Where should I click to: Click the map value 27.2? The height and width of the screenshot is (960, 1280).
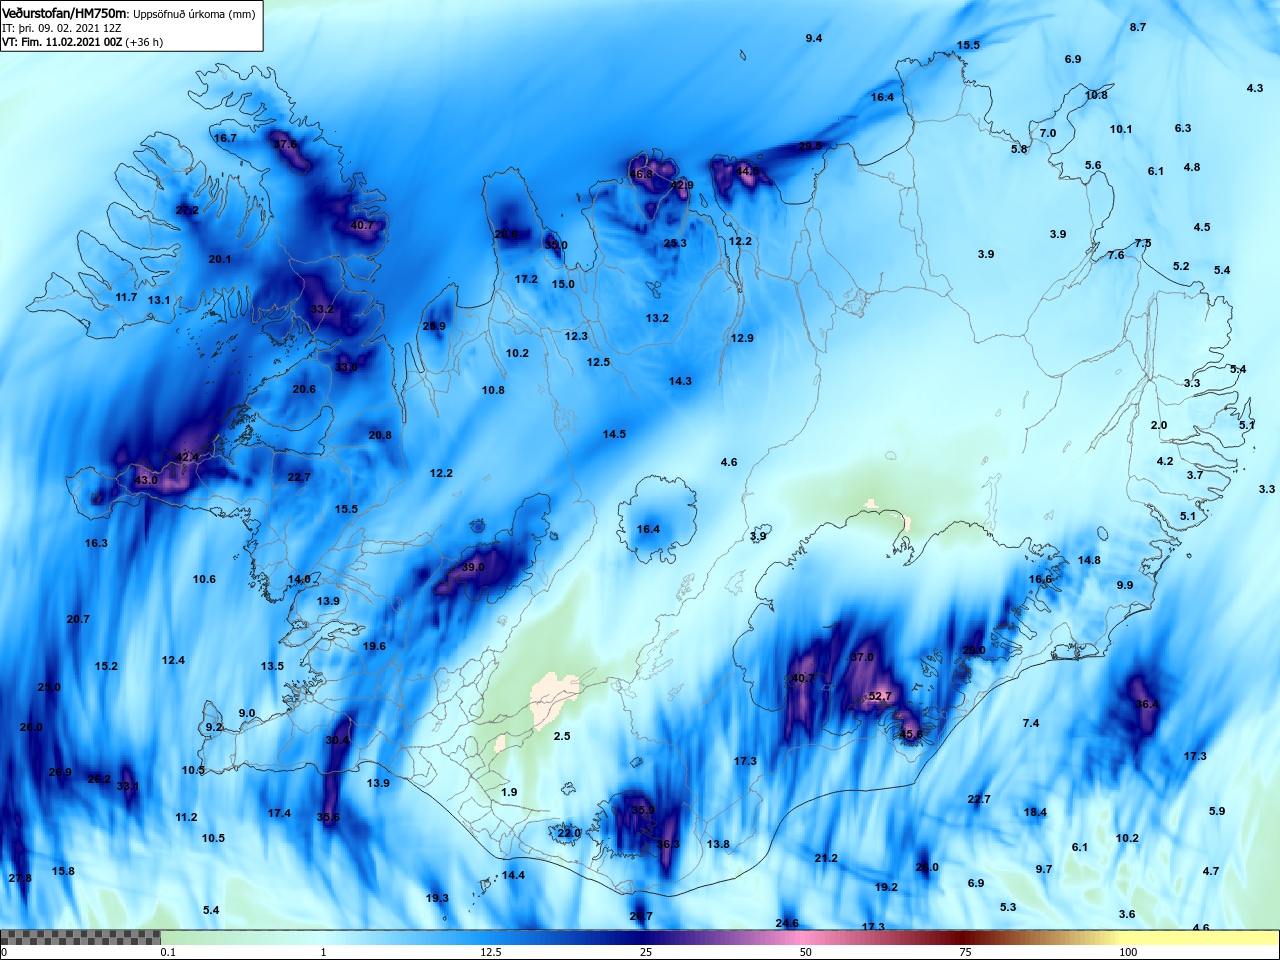(x=187, y=210)
